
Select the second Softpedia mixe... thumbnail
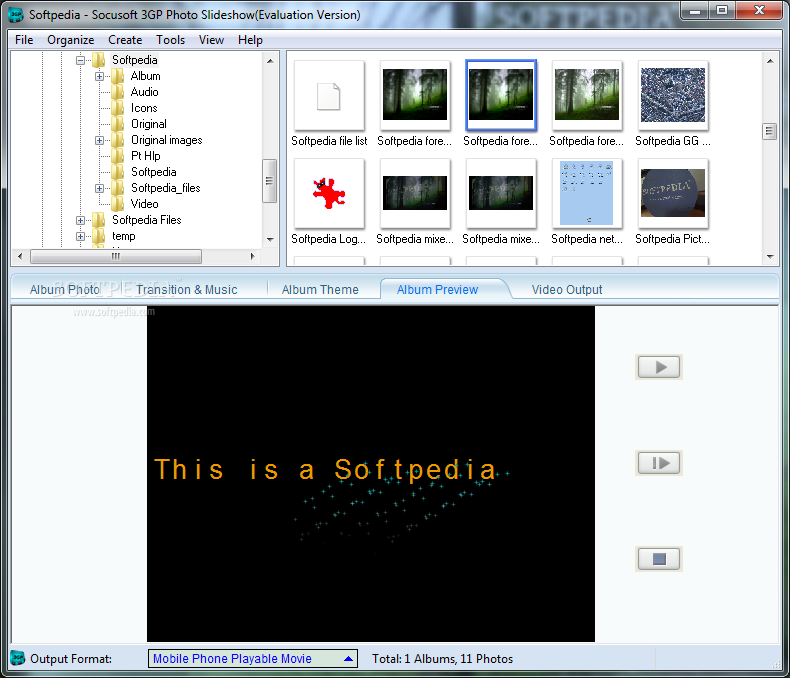[x=501, y=193]
